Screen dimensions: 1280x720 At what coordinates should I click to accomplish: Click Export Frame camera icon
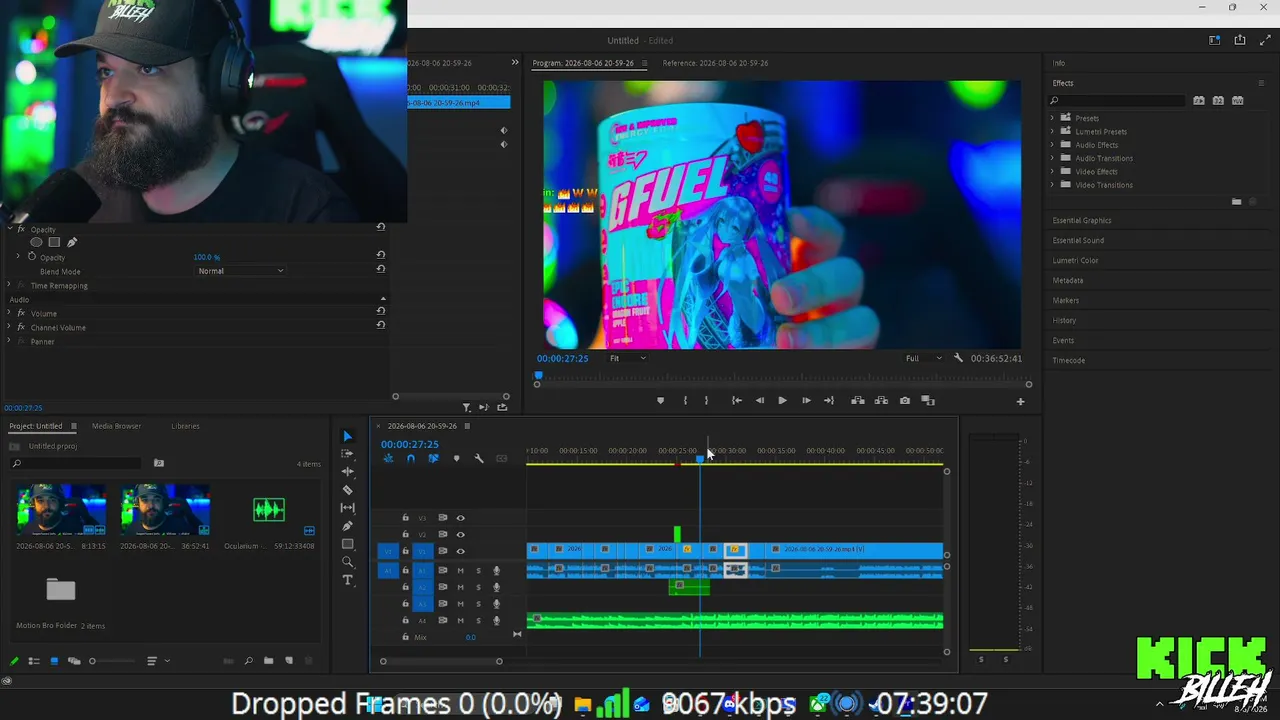[x=905, y=401]
